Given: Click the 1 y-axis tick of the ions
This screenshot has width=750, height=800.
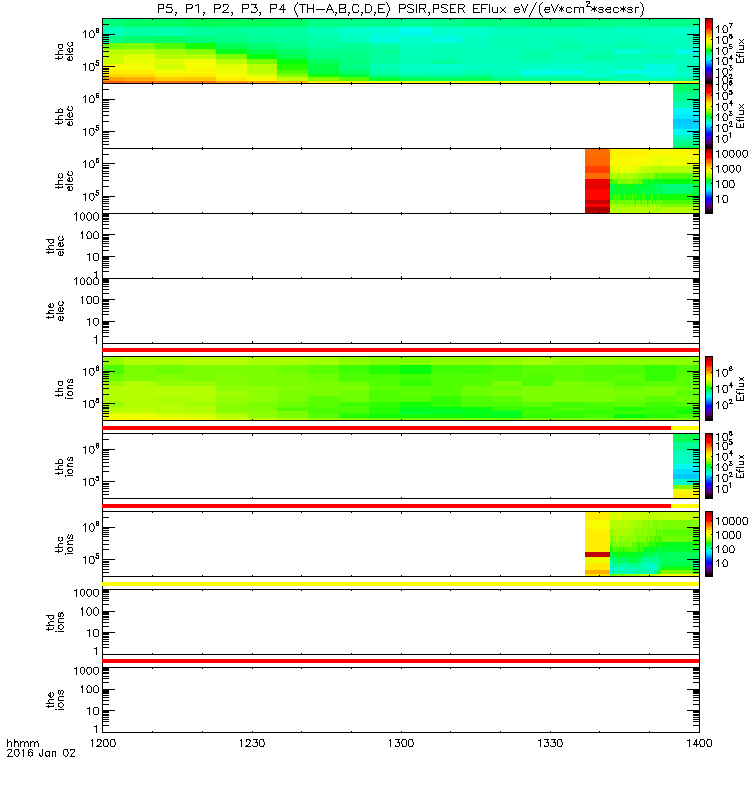Looking at the screenshot, I should coord(95,729).
